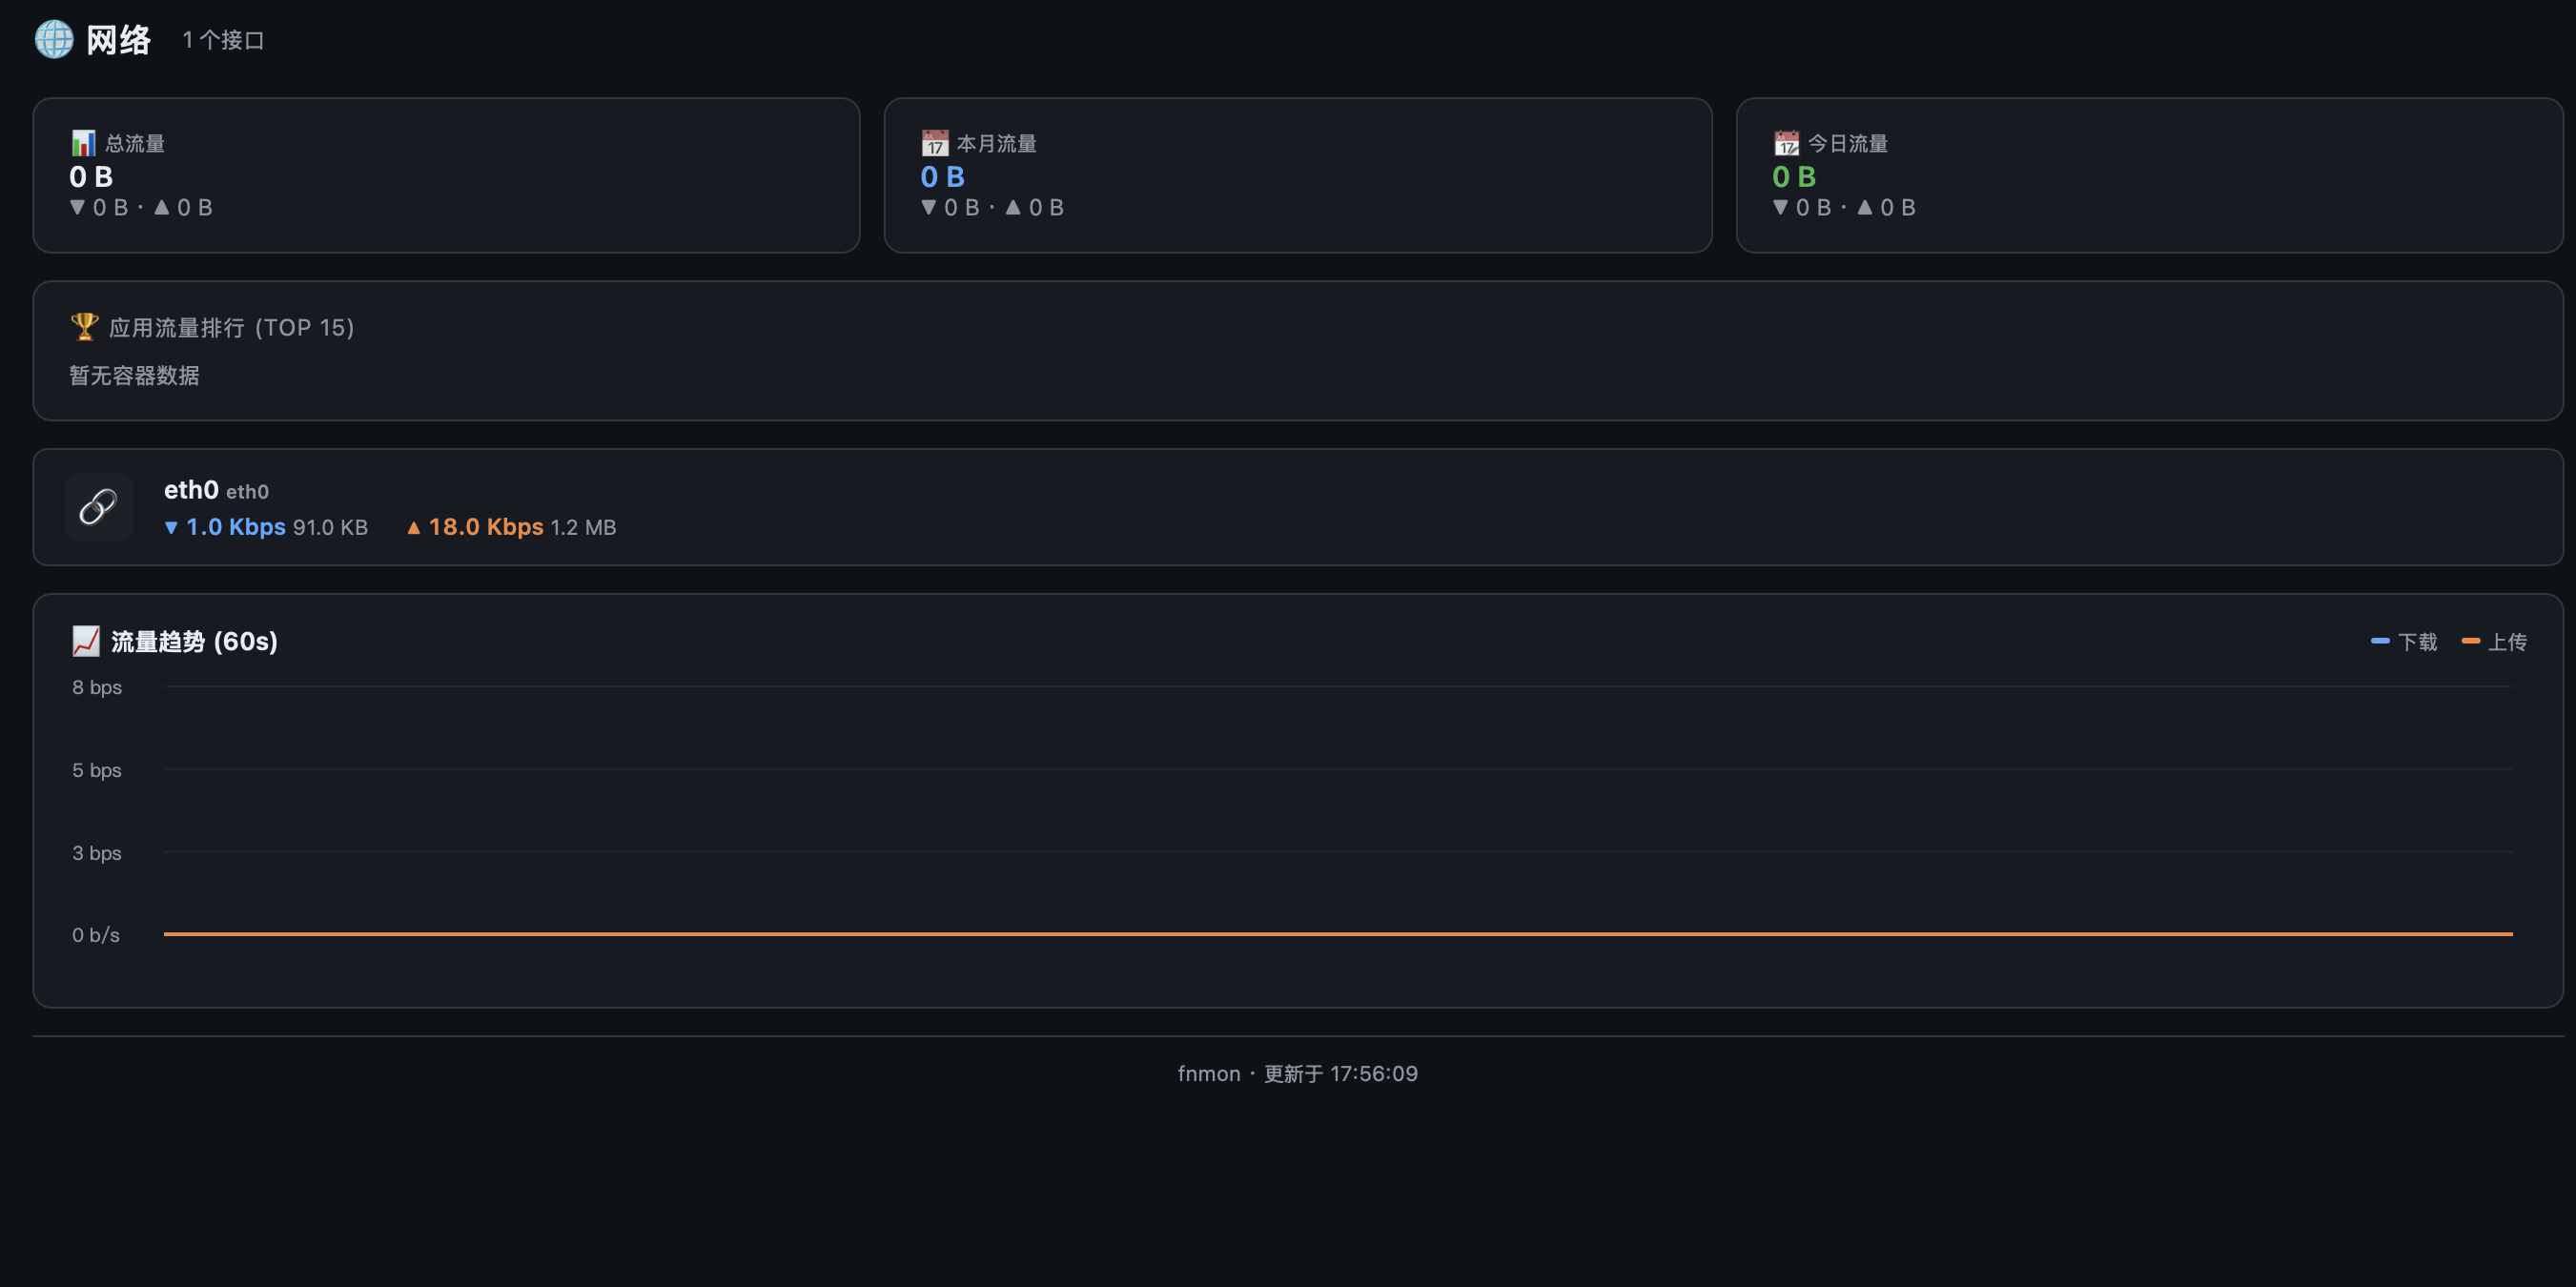This screenshot has height=1287, width=2576.
Task: Click the chain link icon for eth0
Action: point(98,507)
